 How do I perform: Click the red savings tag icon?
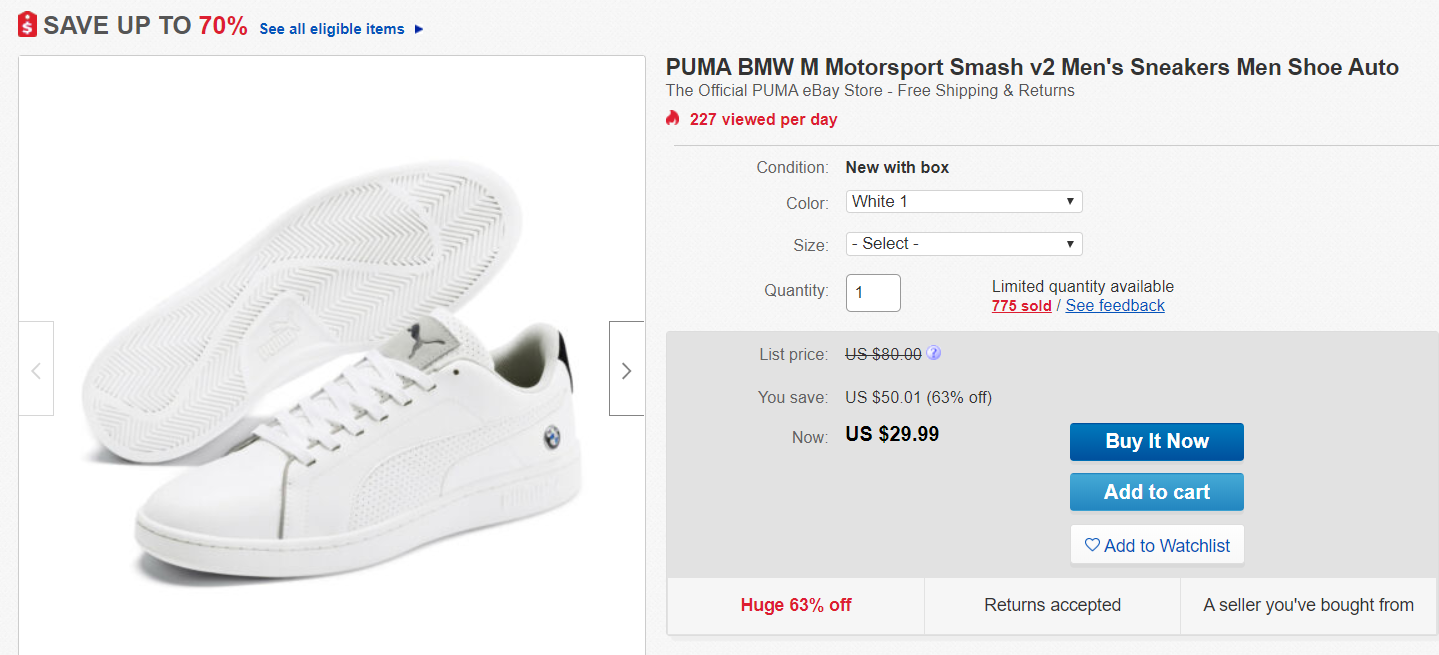tap(28, 25)
